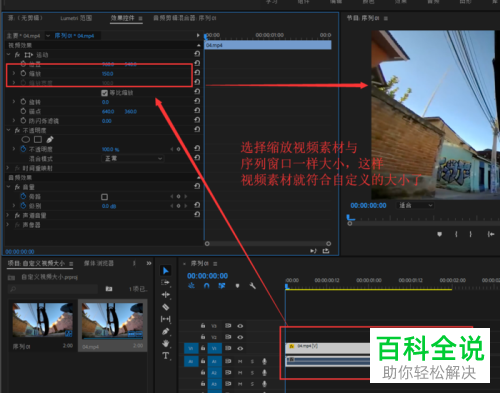Collapse the 运动 Motion effect group

[x=9, y=54]
